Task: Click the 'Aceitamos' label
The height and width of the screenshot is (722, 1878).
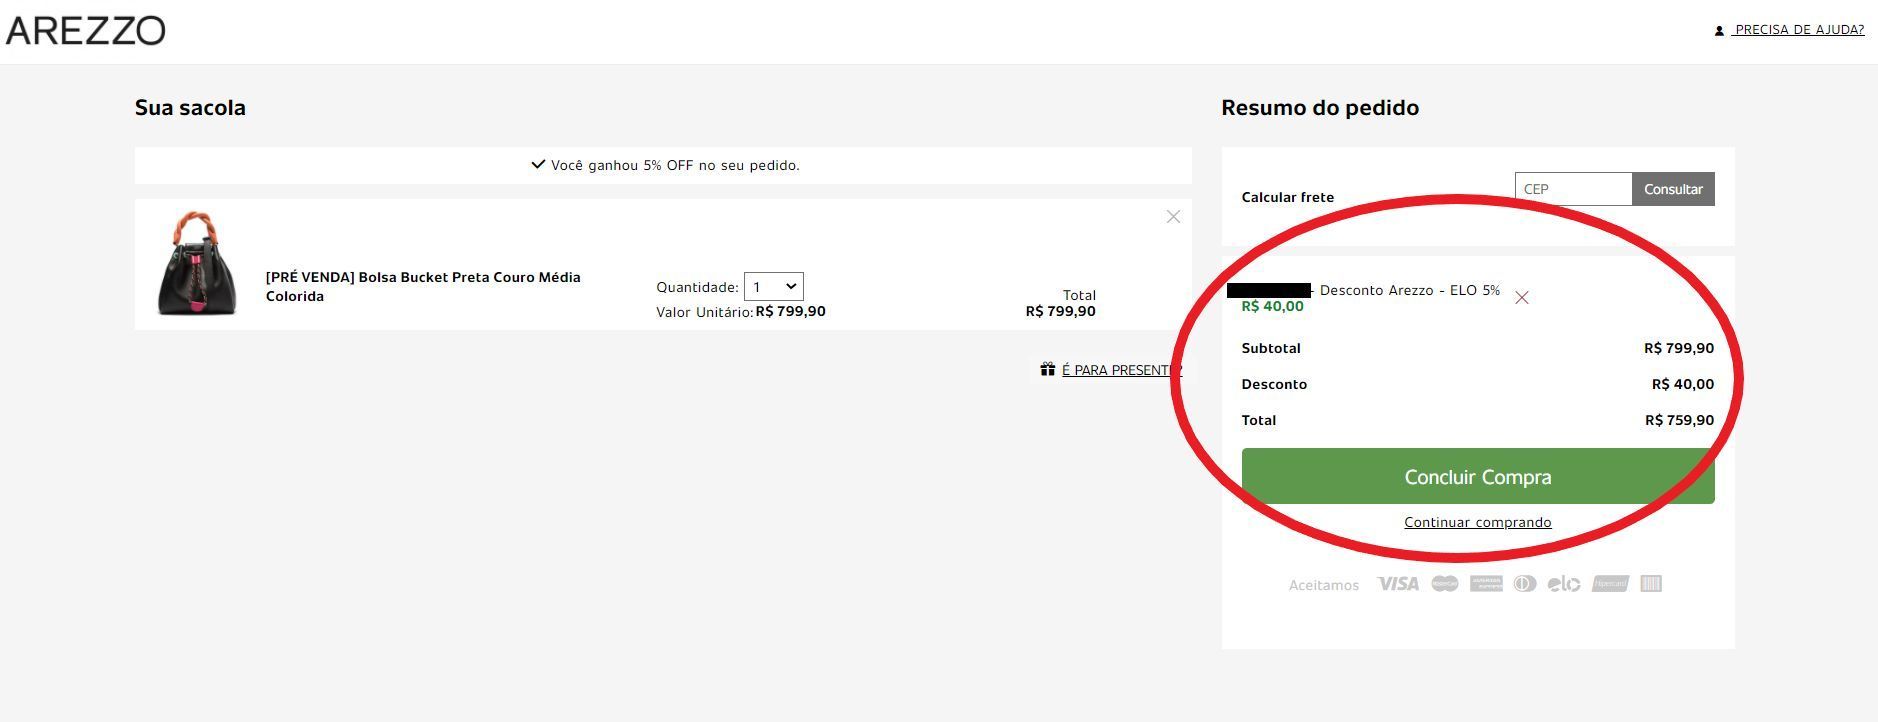Action: pyautogui.click(x=1324, y=585)
